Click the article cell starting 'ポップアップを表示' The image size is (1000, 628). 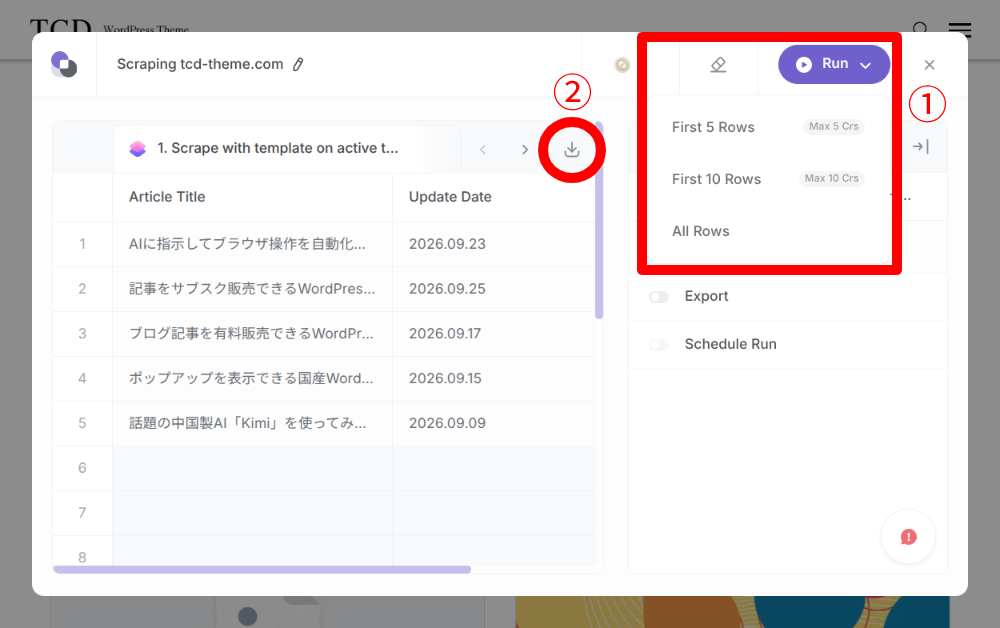[253, 378]
